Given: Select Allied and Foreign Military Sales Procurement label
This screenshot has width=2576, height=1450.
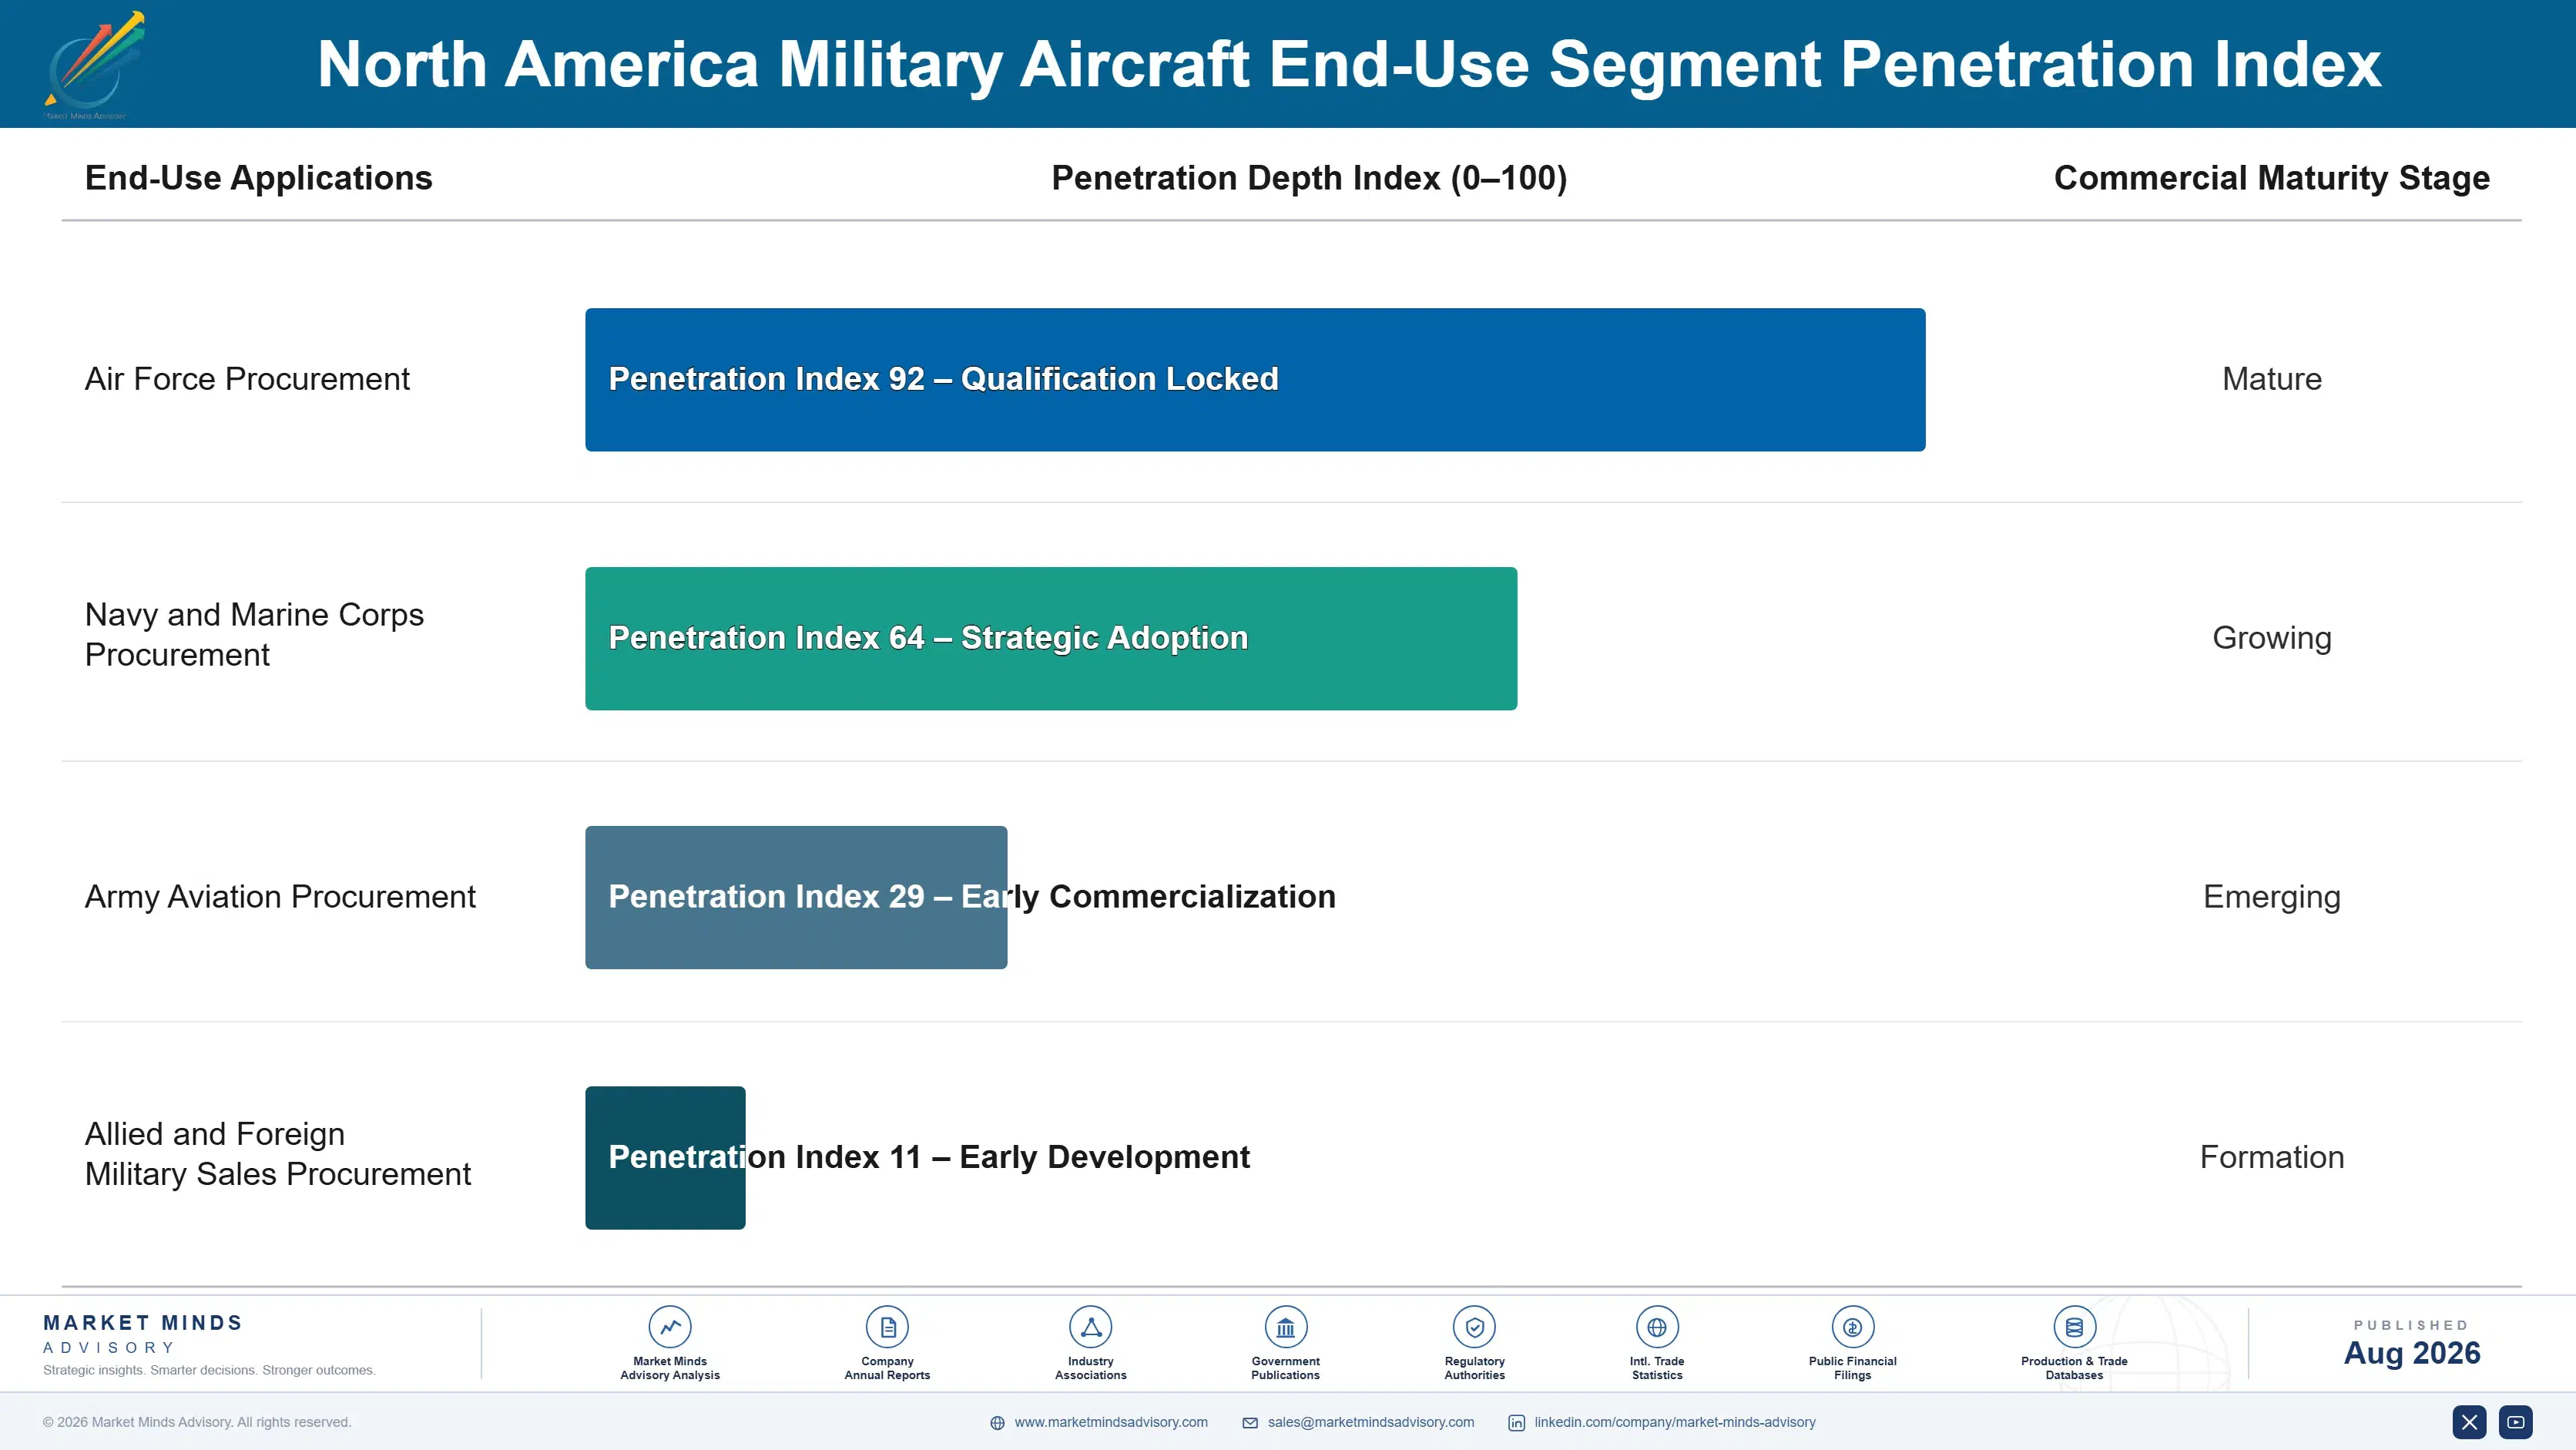Looking at the screenshot, I should (277, 1154).
